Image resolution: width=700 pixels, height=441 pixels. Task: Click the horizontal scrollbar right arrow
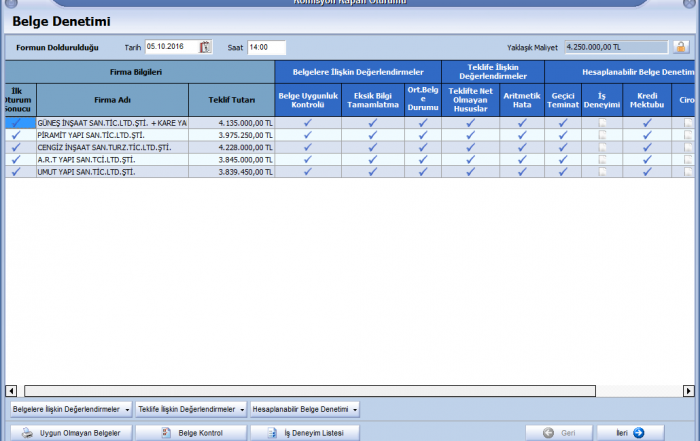[686, 391]
